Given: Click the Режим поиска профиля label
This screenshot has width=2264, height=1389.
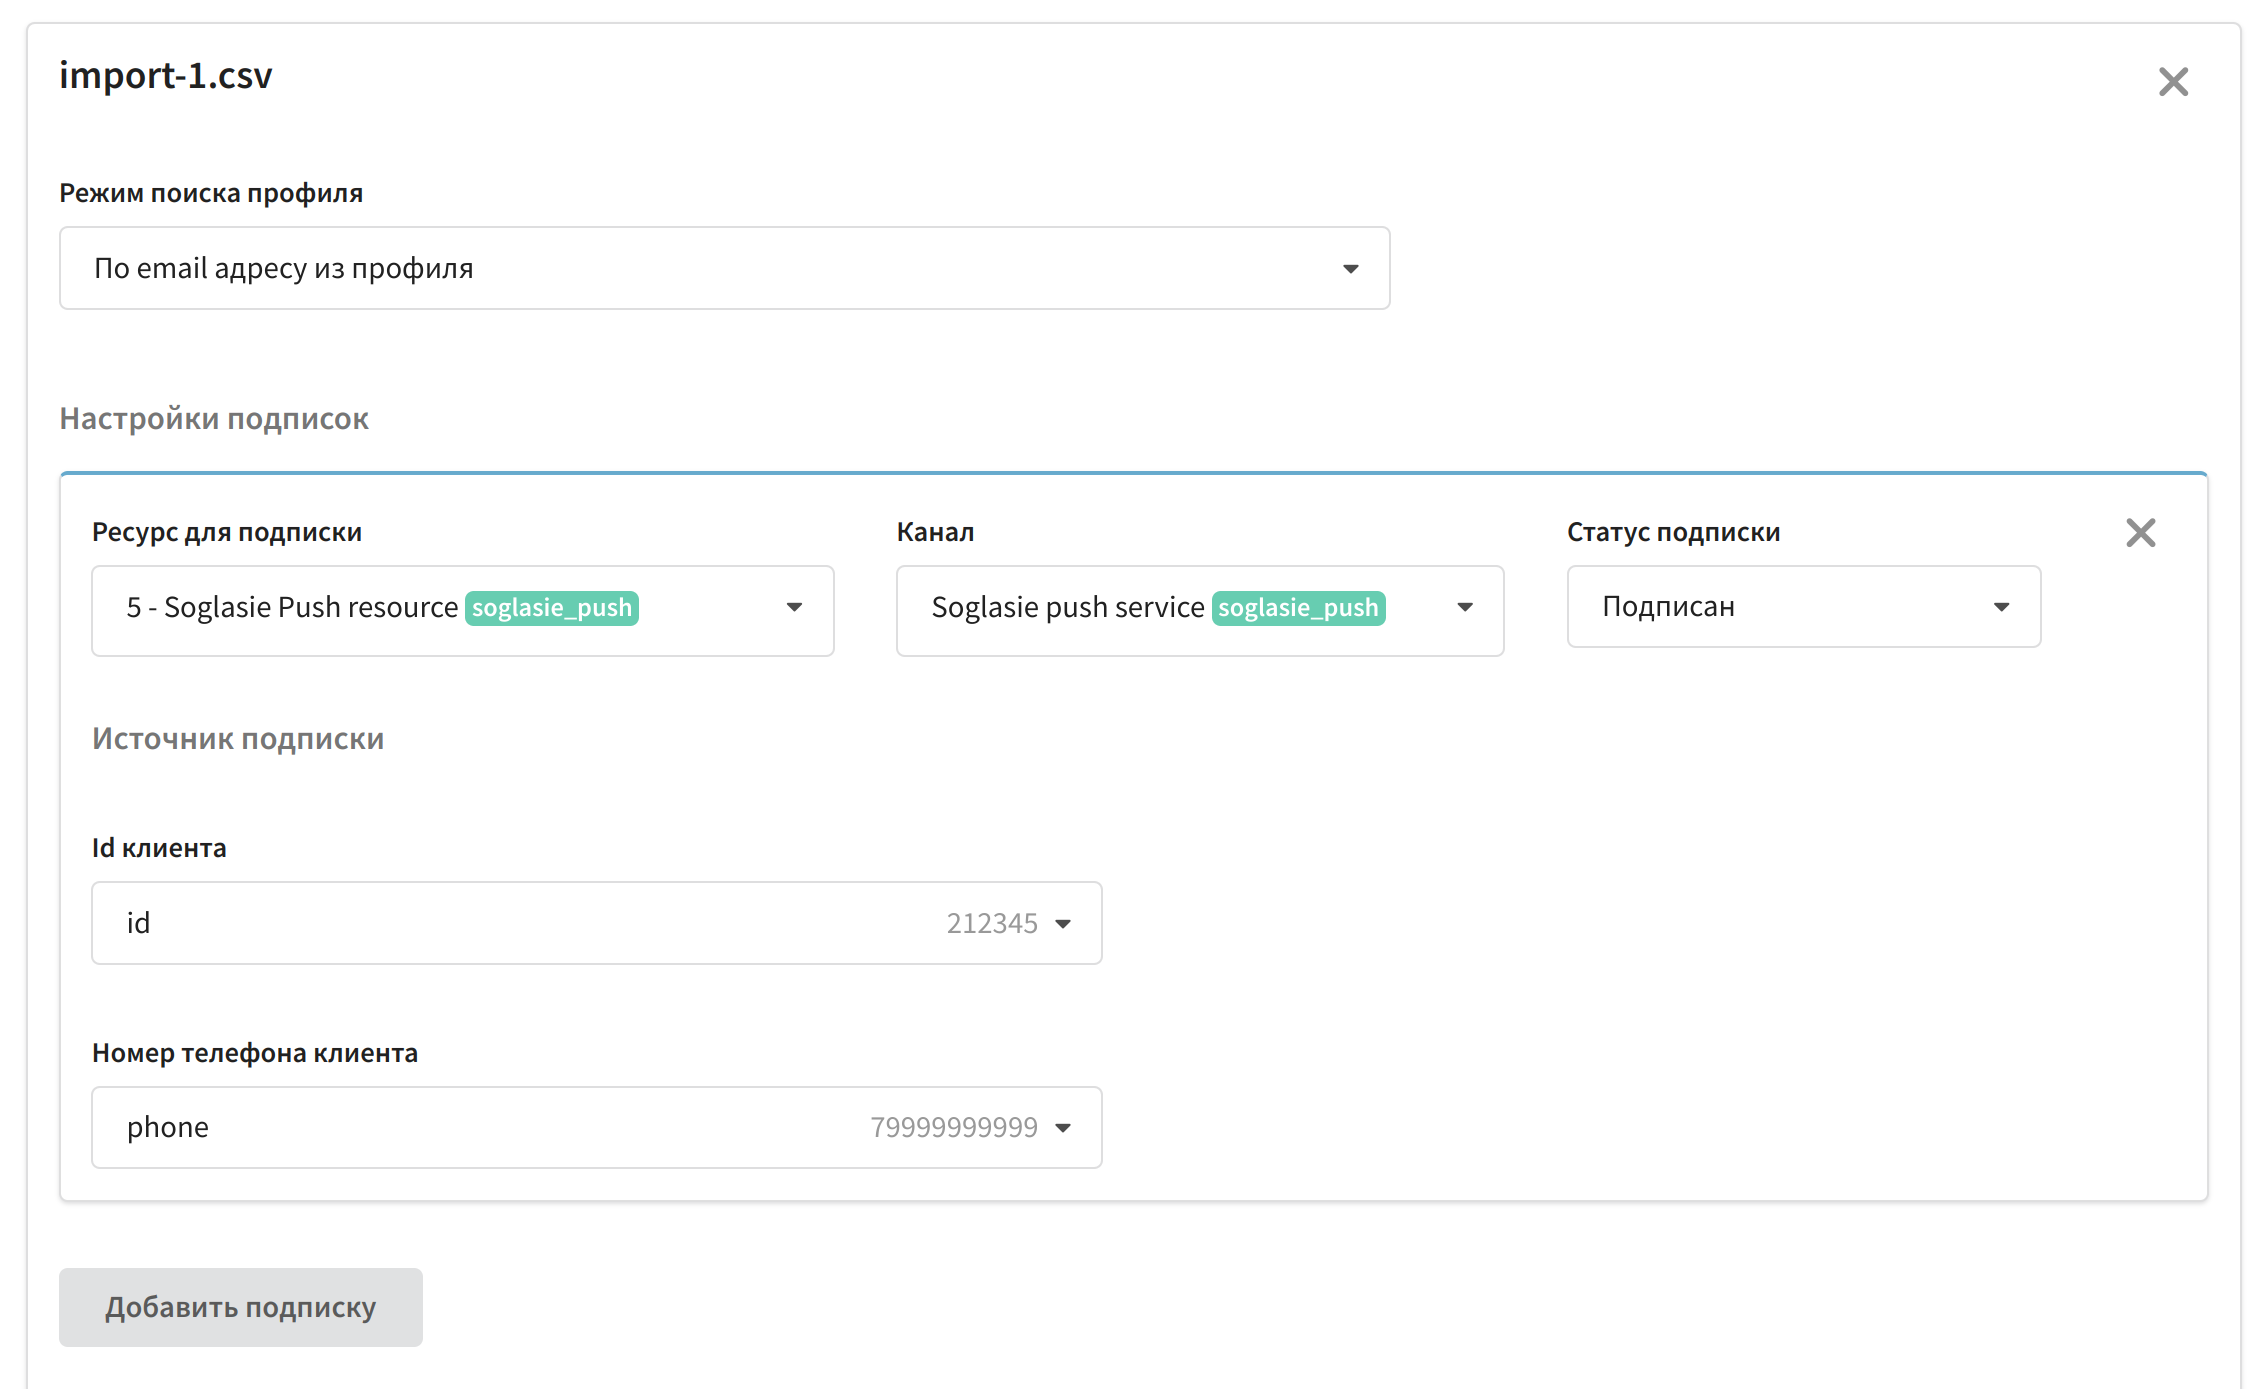Looking at the screenshot, I should 211,193.
